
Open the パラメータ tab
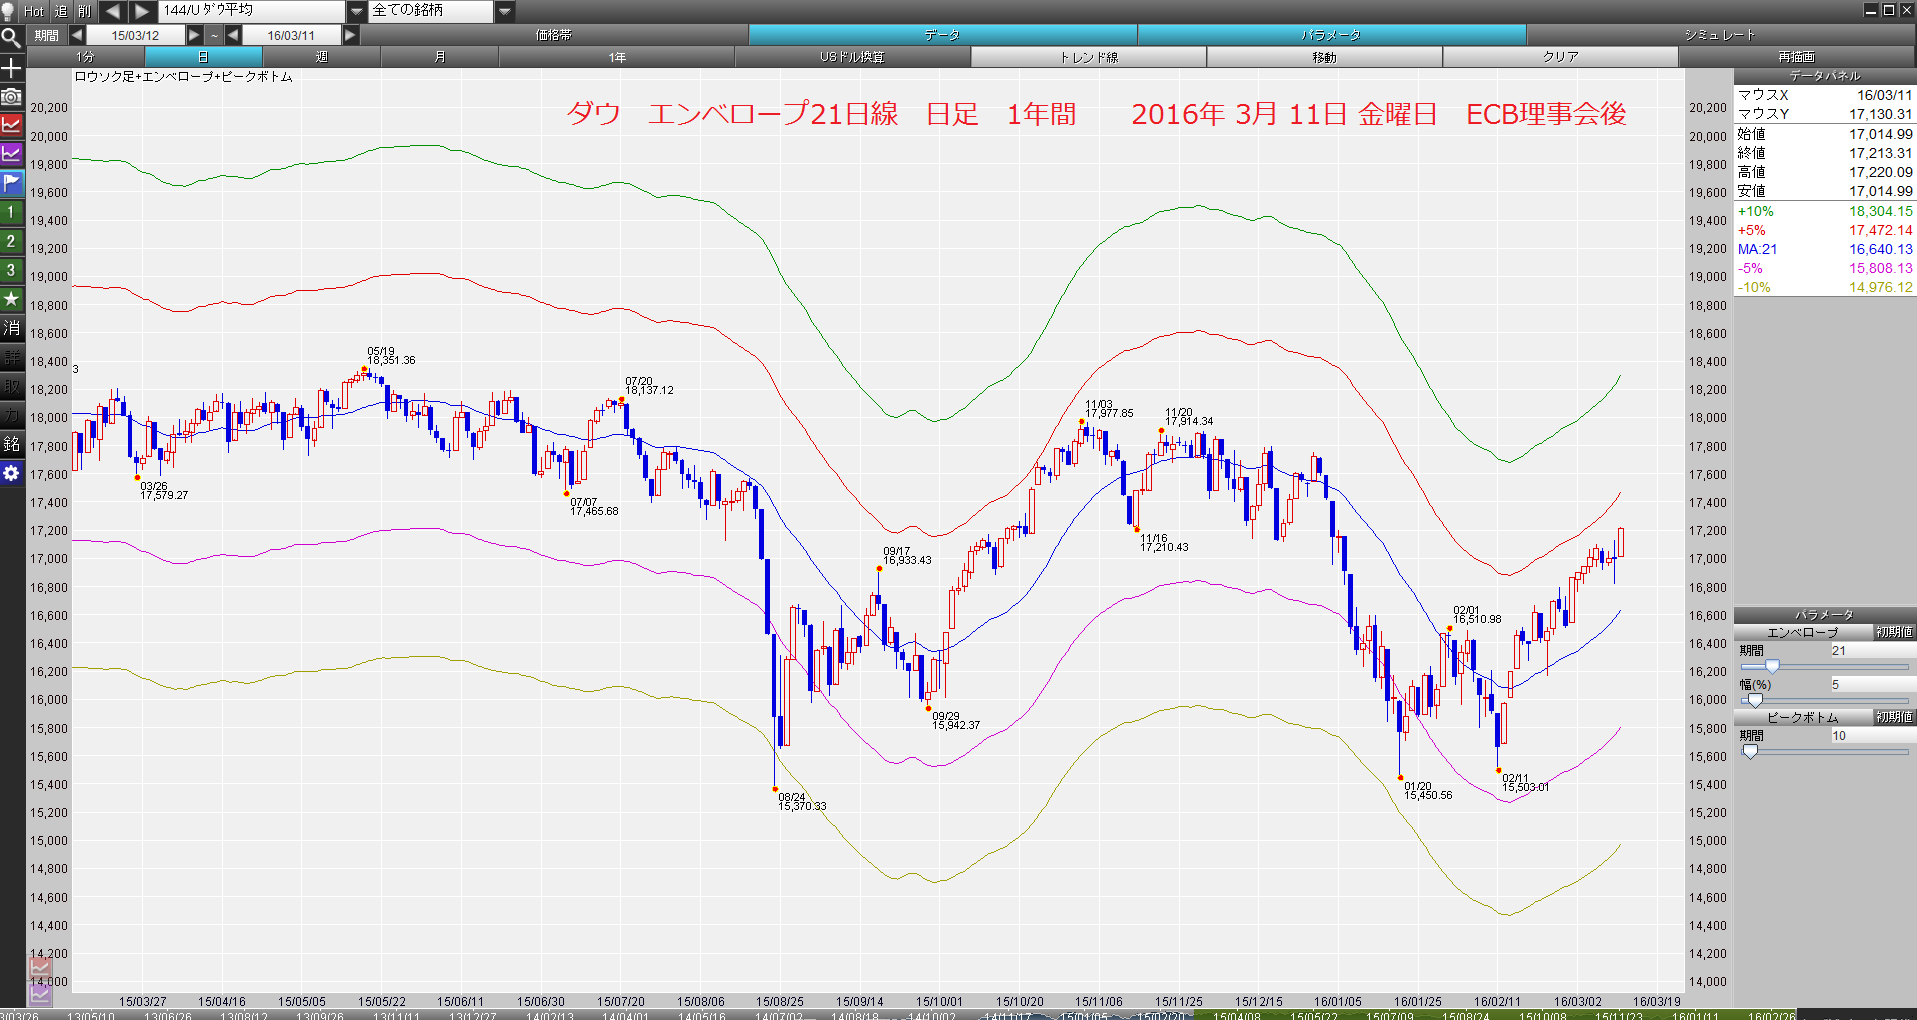tap(1332, 35)
